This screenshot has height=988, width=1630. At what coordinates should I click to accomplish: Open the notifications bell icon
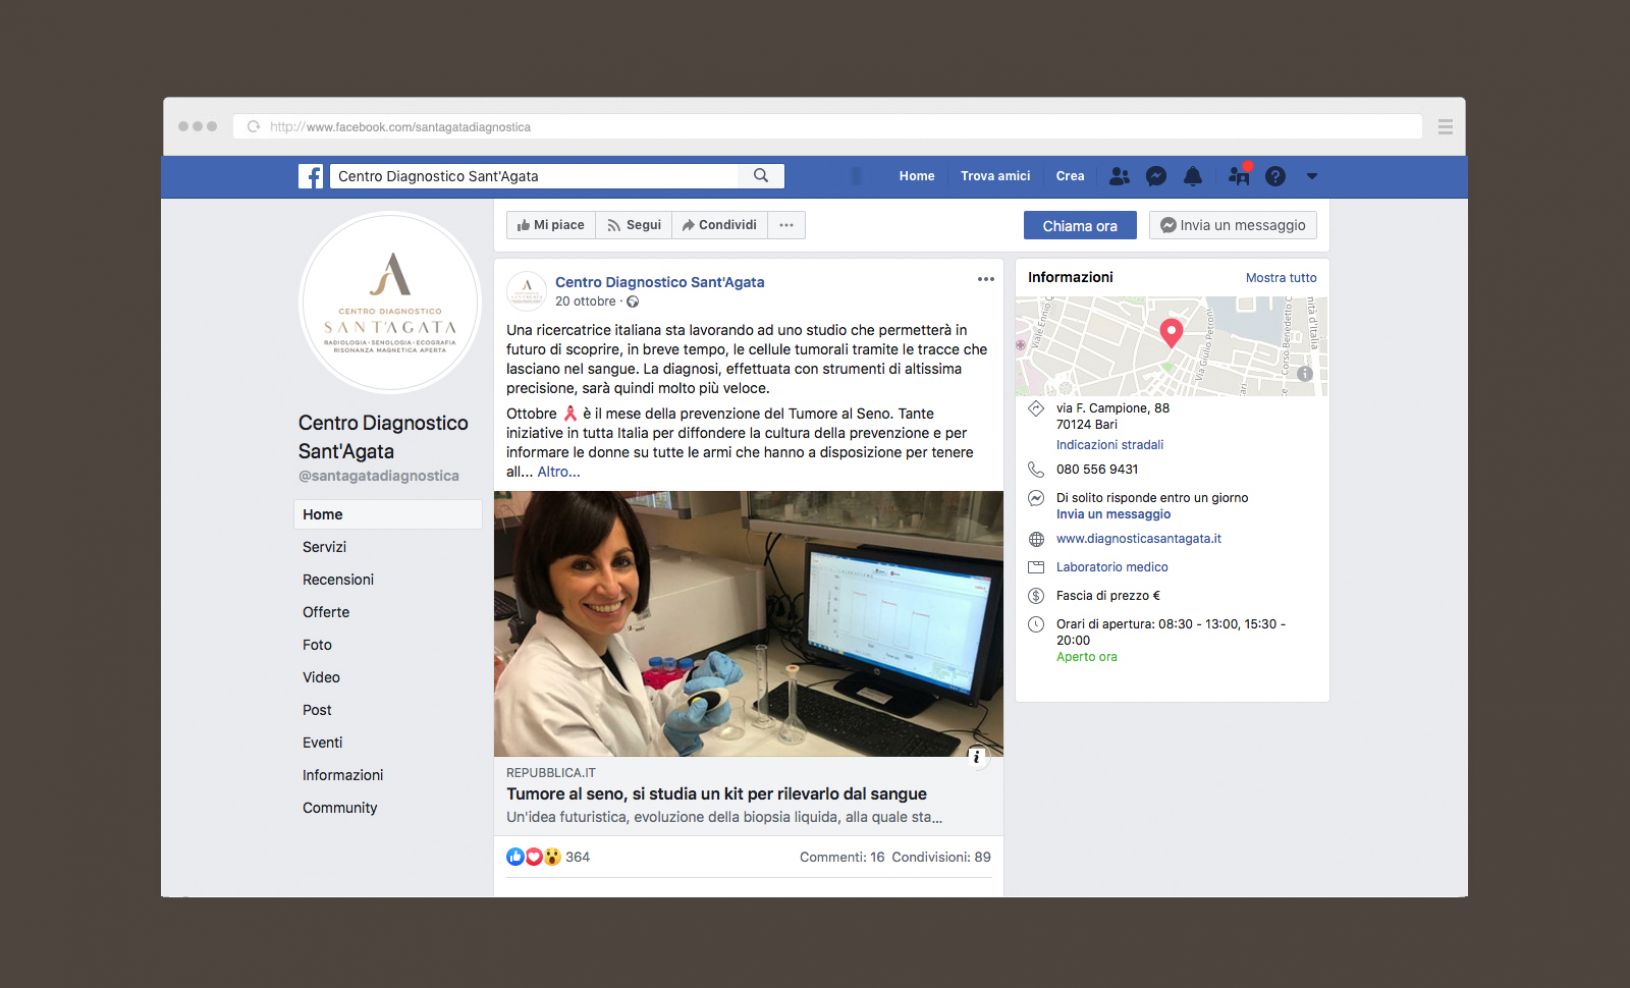tap(1193, 176)
